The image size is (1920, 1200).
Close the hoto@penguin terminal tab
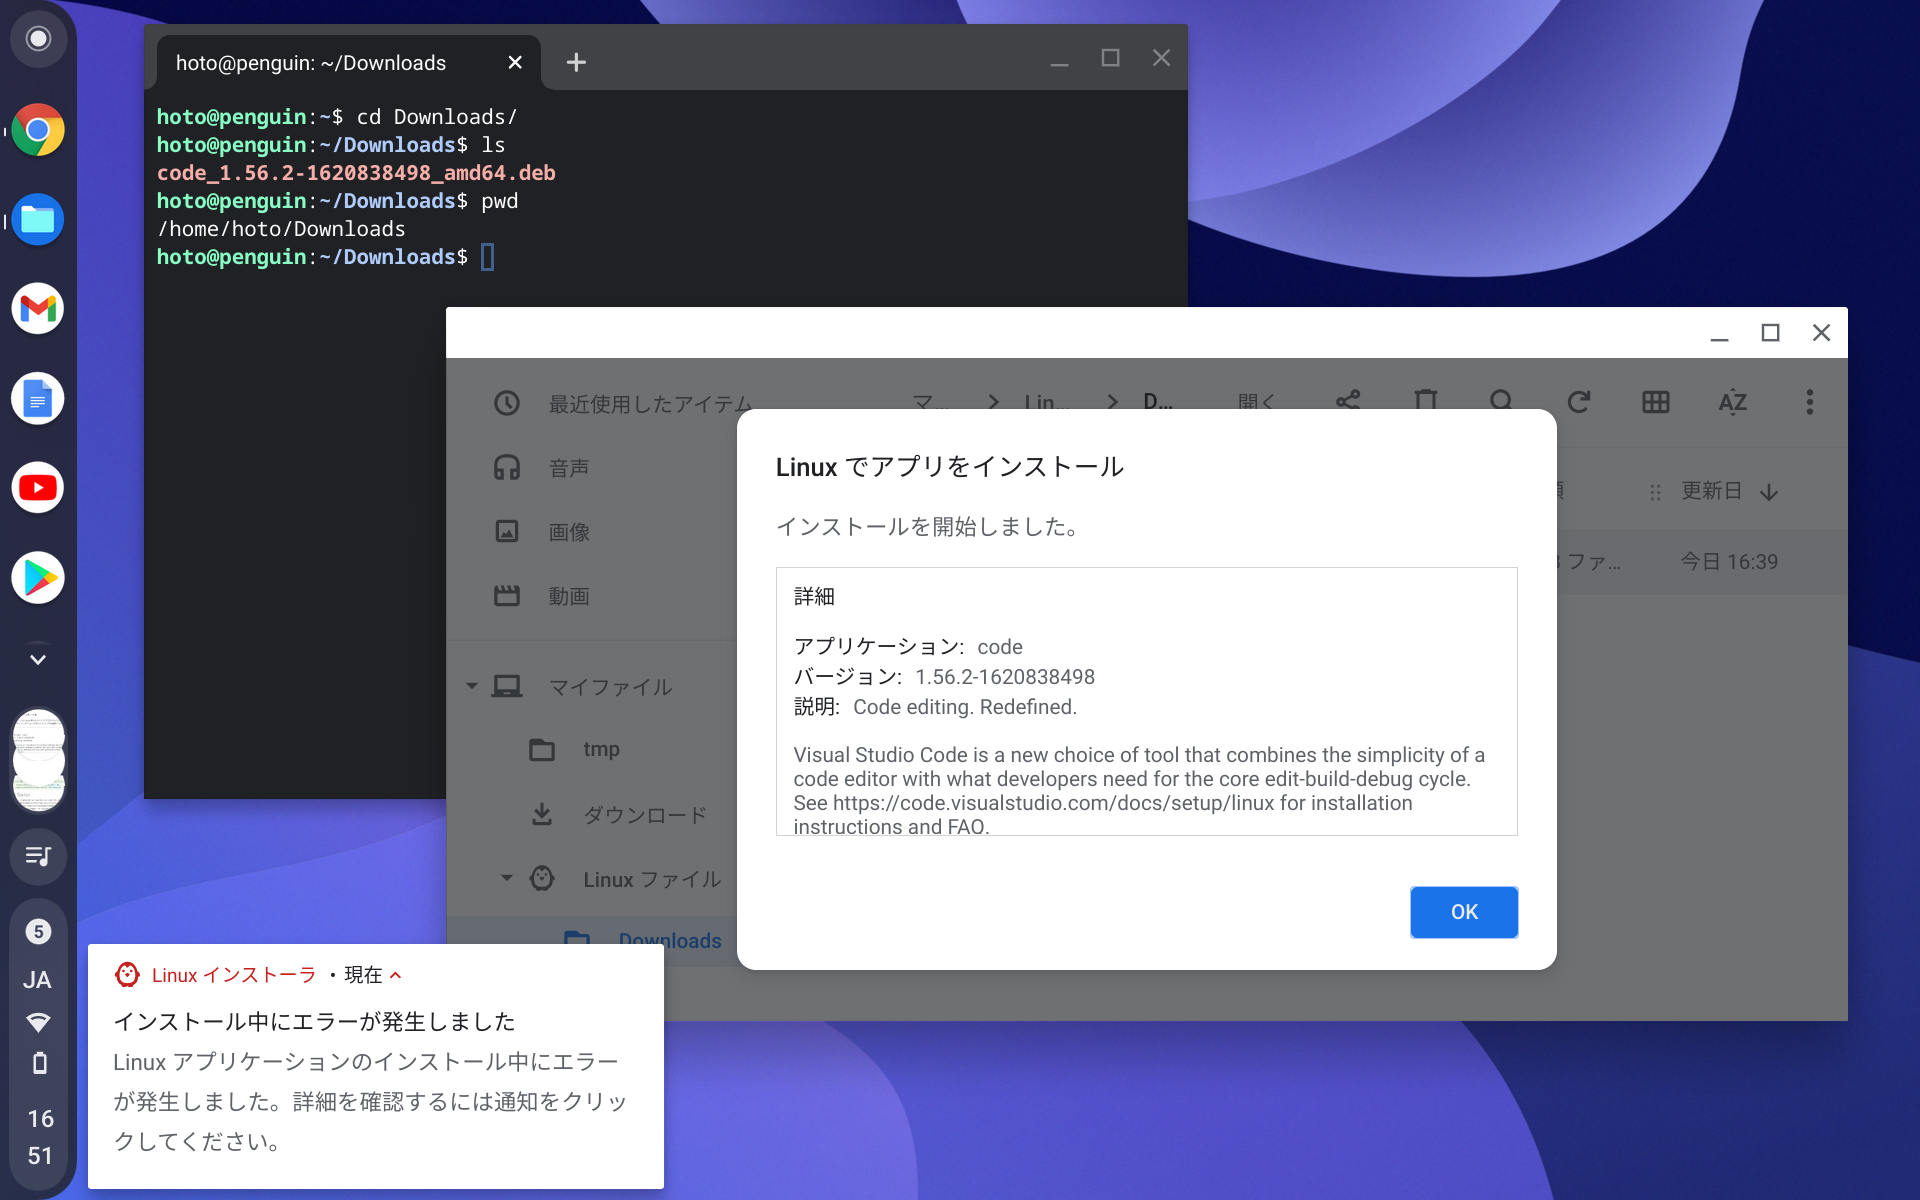(515, 62)
